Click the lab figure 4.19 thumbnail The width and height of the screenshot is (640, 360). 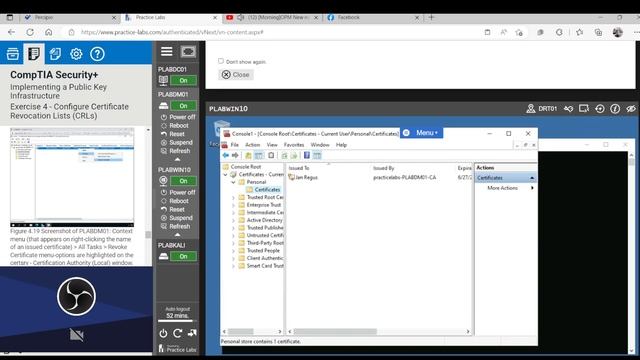click(x=72, y=177)
